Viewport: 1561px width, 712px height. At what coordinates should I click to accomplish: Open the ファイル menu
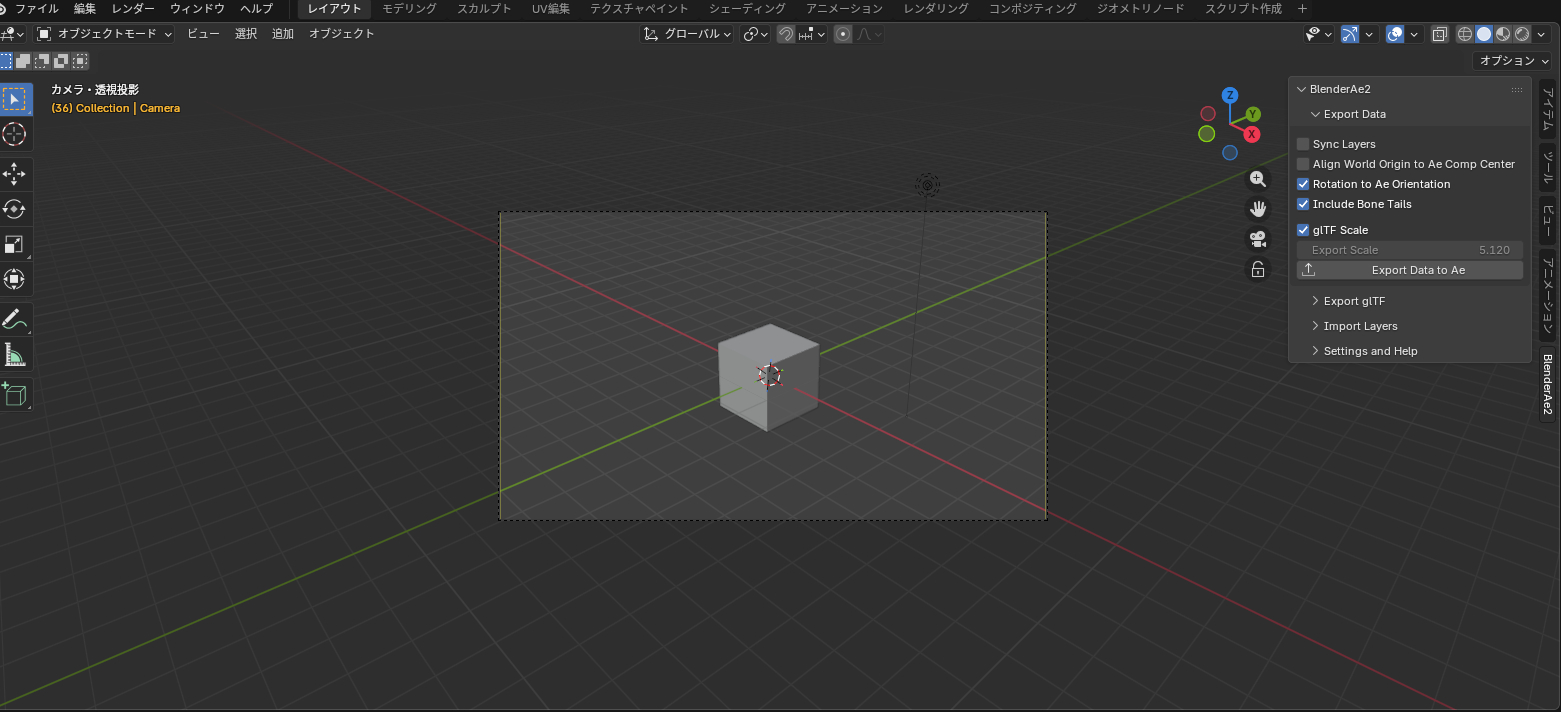tap(36, 8)
